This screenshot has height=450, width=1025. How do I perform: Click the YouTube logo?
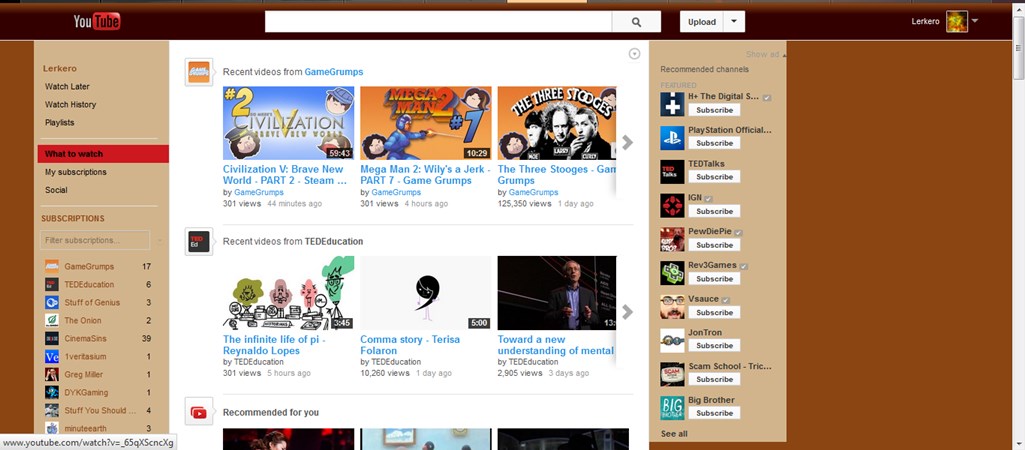pyautogui.click(x=97, y=22)
